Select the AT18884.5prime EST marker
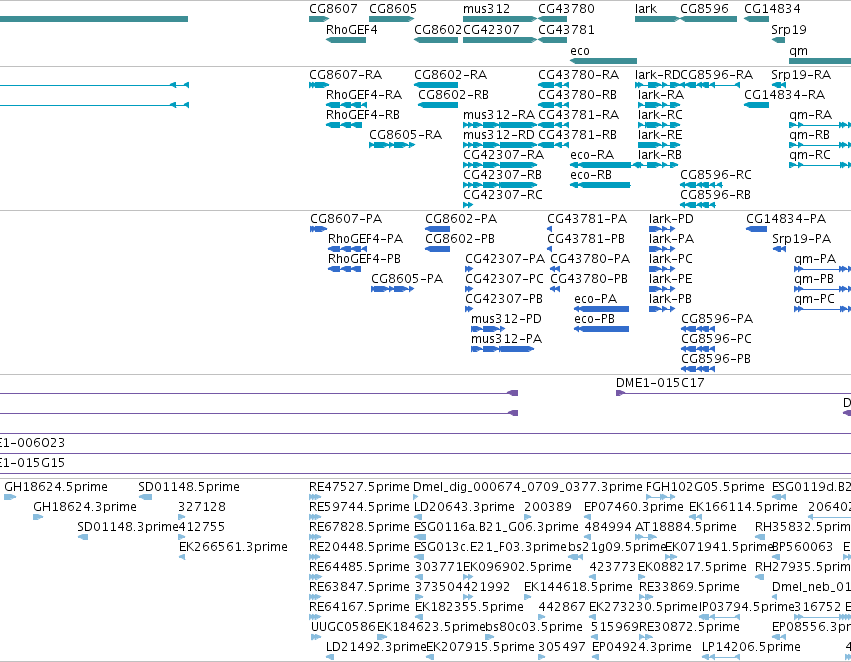 tap(646, 537)
